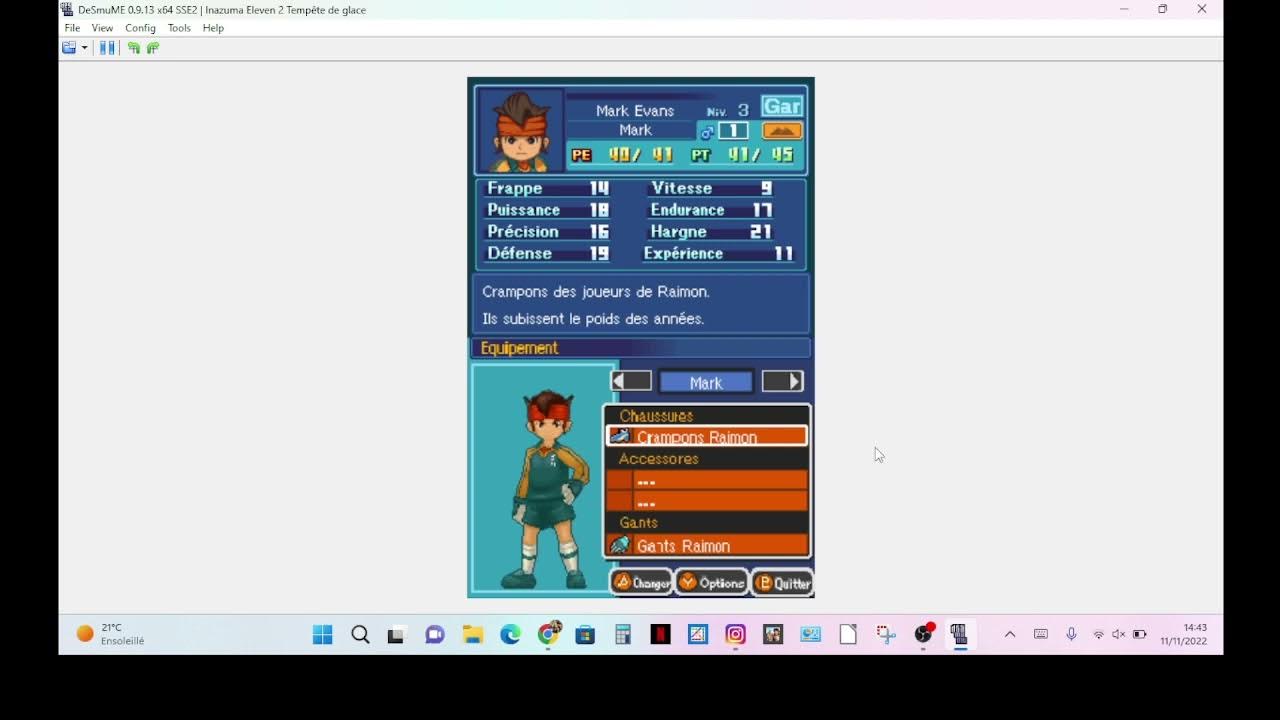1280x720 pixels.
Task: Open the clock showing 14:43
Action: pyautogui.click(x=1184, y=634)
